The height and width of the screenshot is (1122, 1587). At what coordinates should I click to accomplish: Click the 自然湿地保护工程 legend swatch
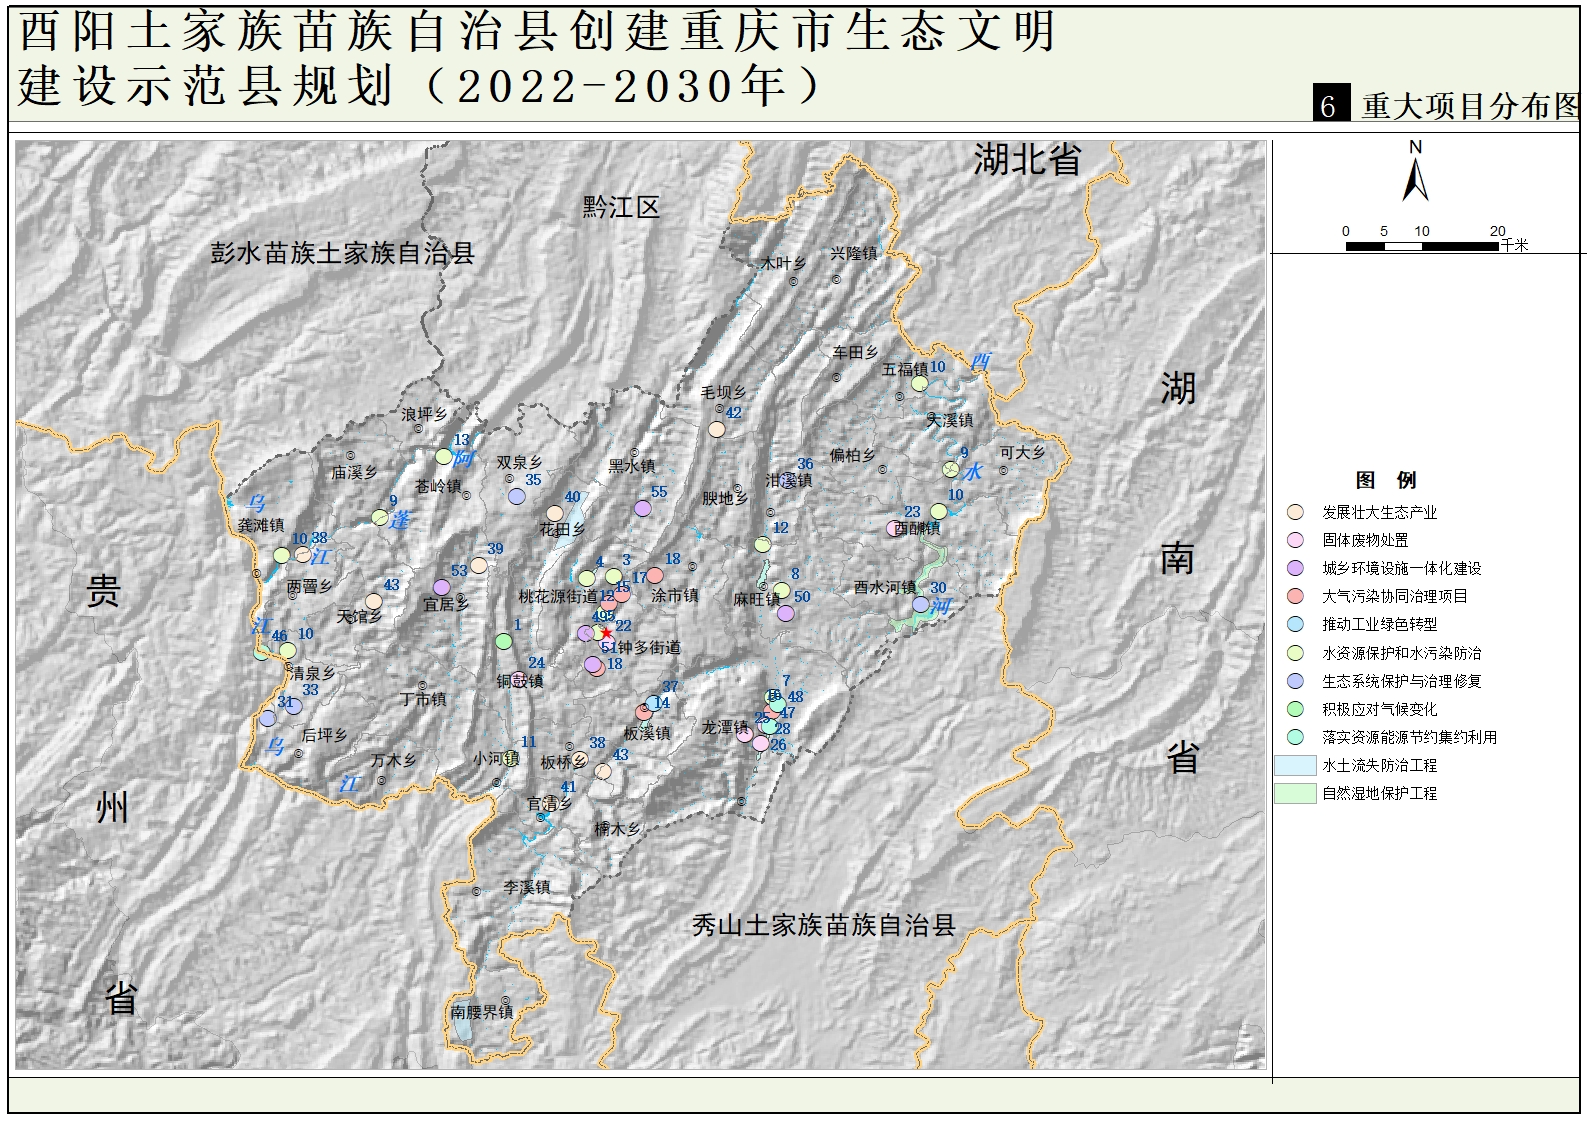1295,793
